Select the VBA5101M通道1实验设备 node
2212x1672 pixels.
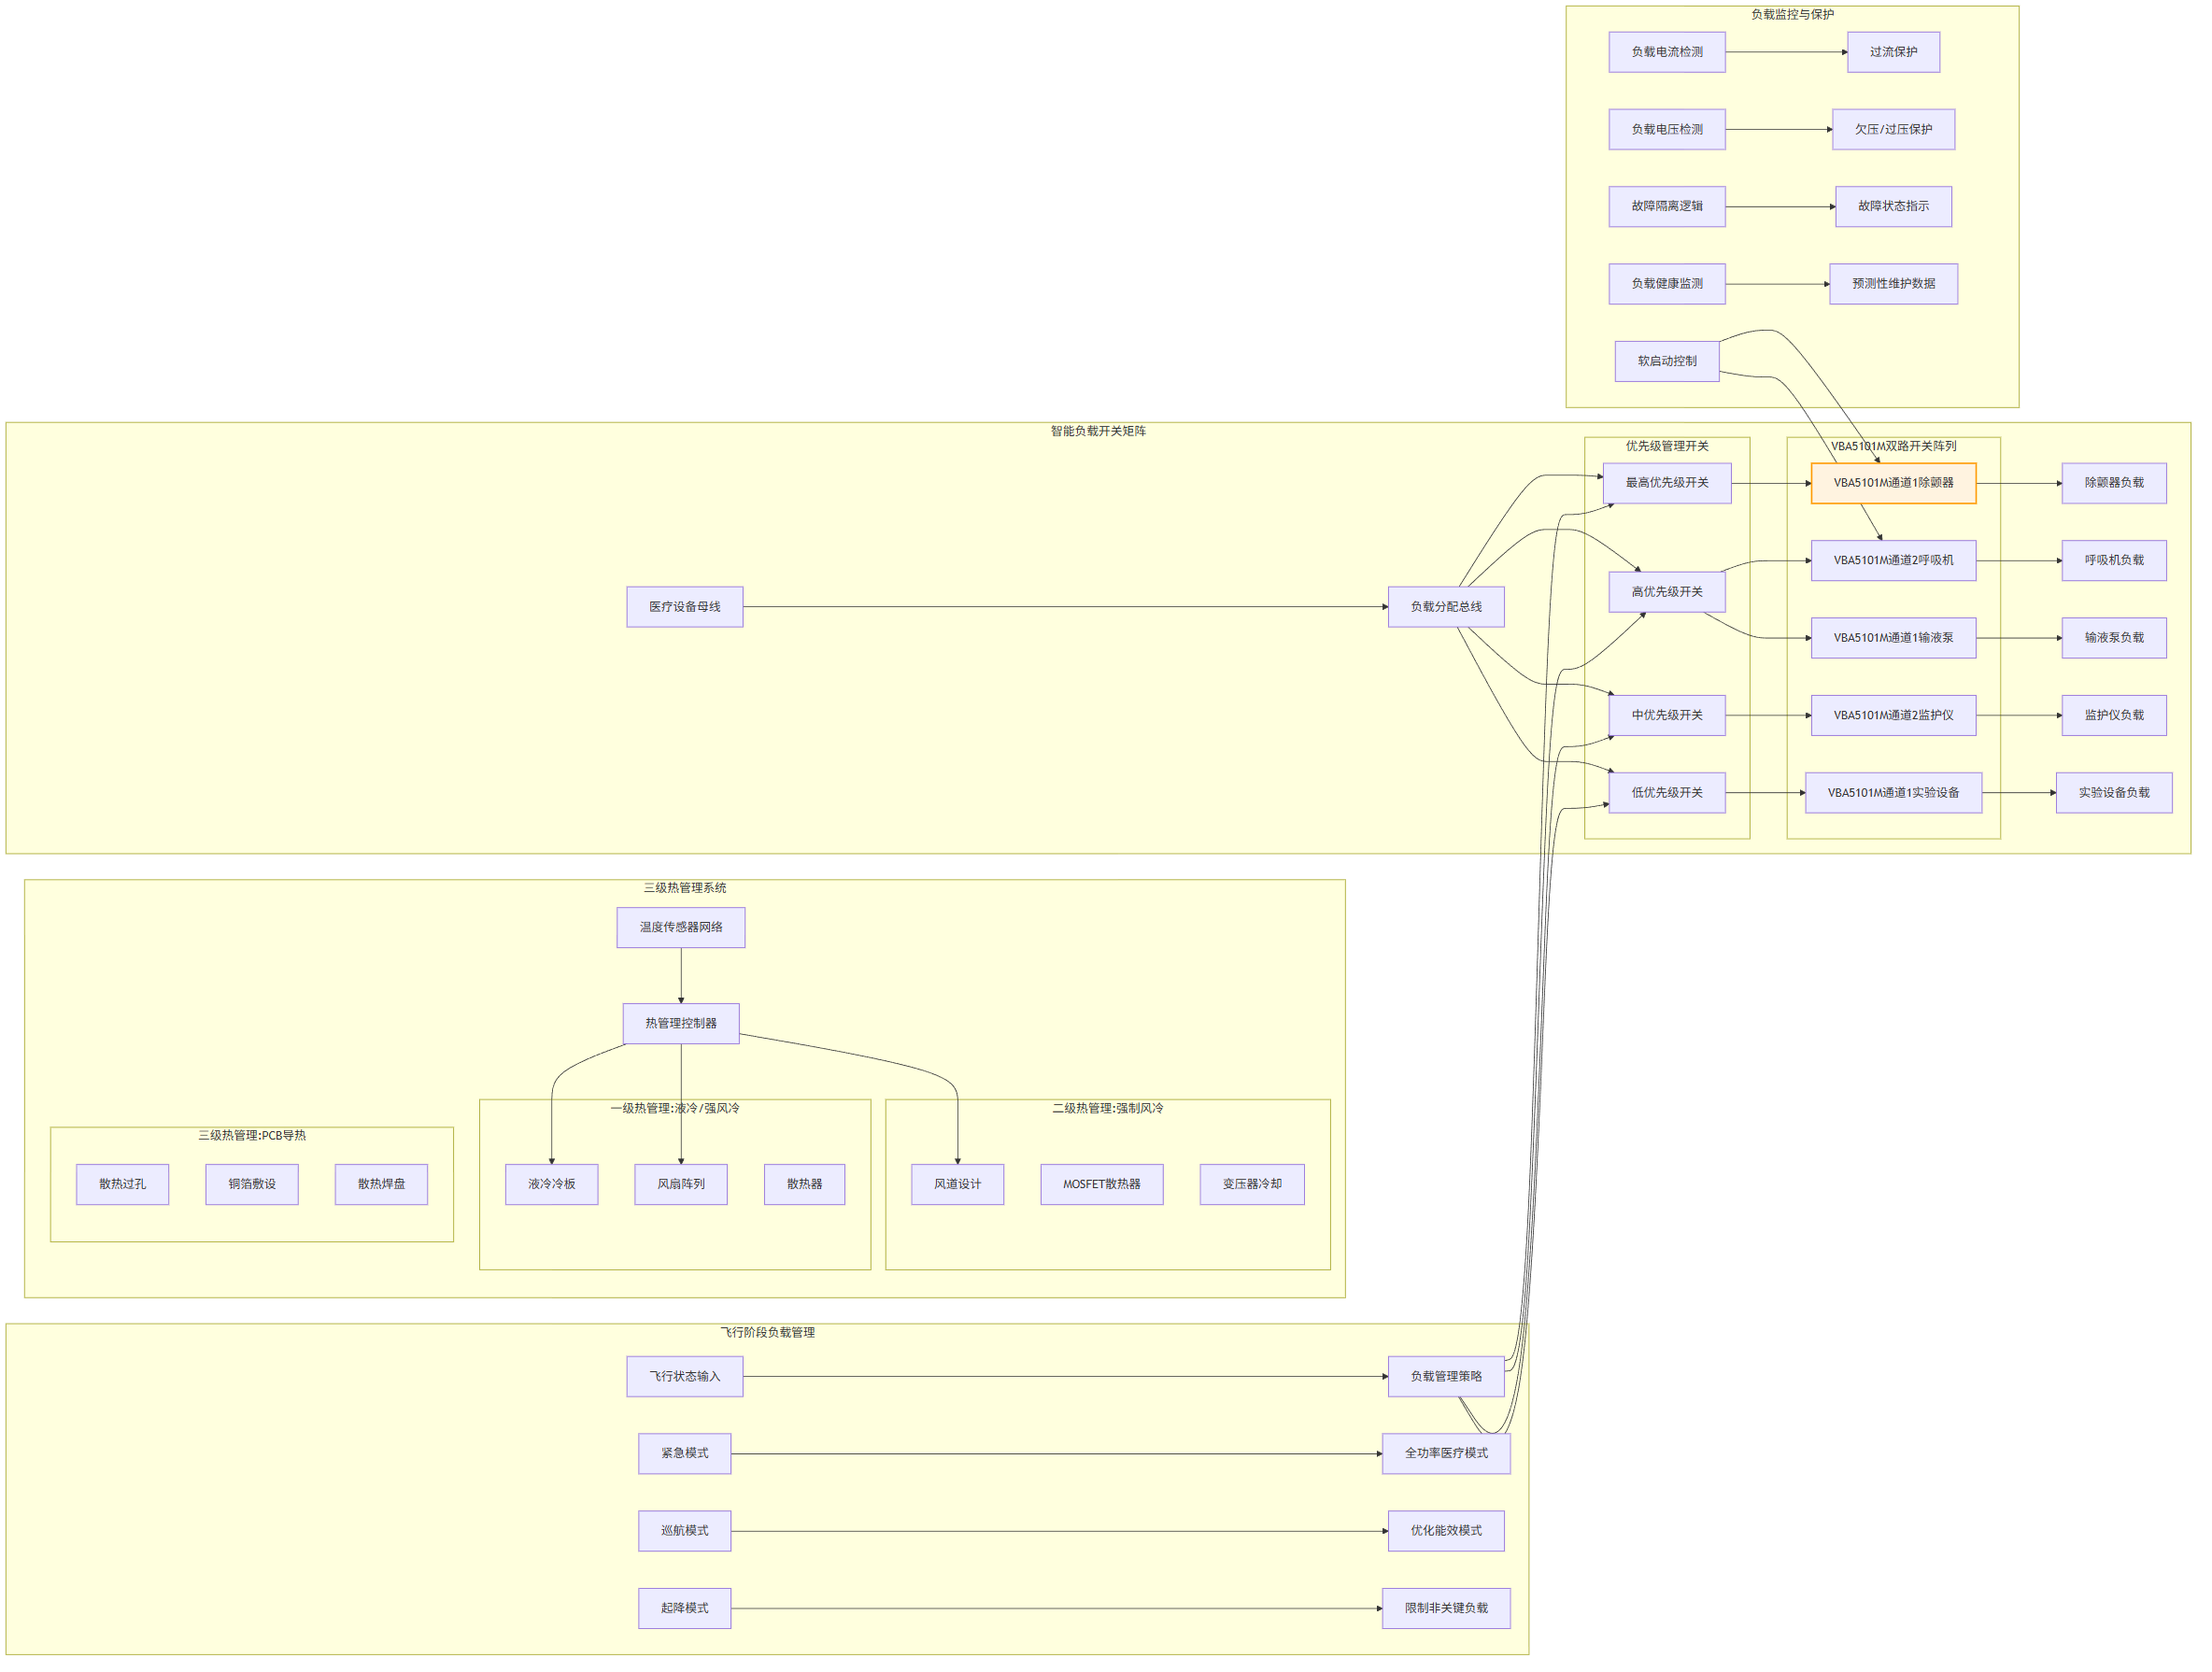tap(1893, 793)
